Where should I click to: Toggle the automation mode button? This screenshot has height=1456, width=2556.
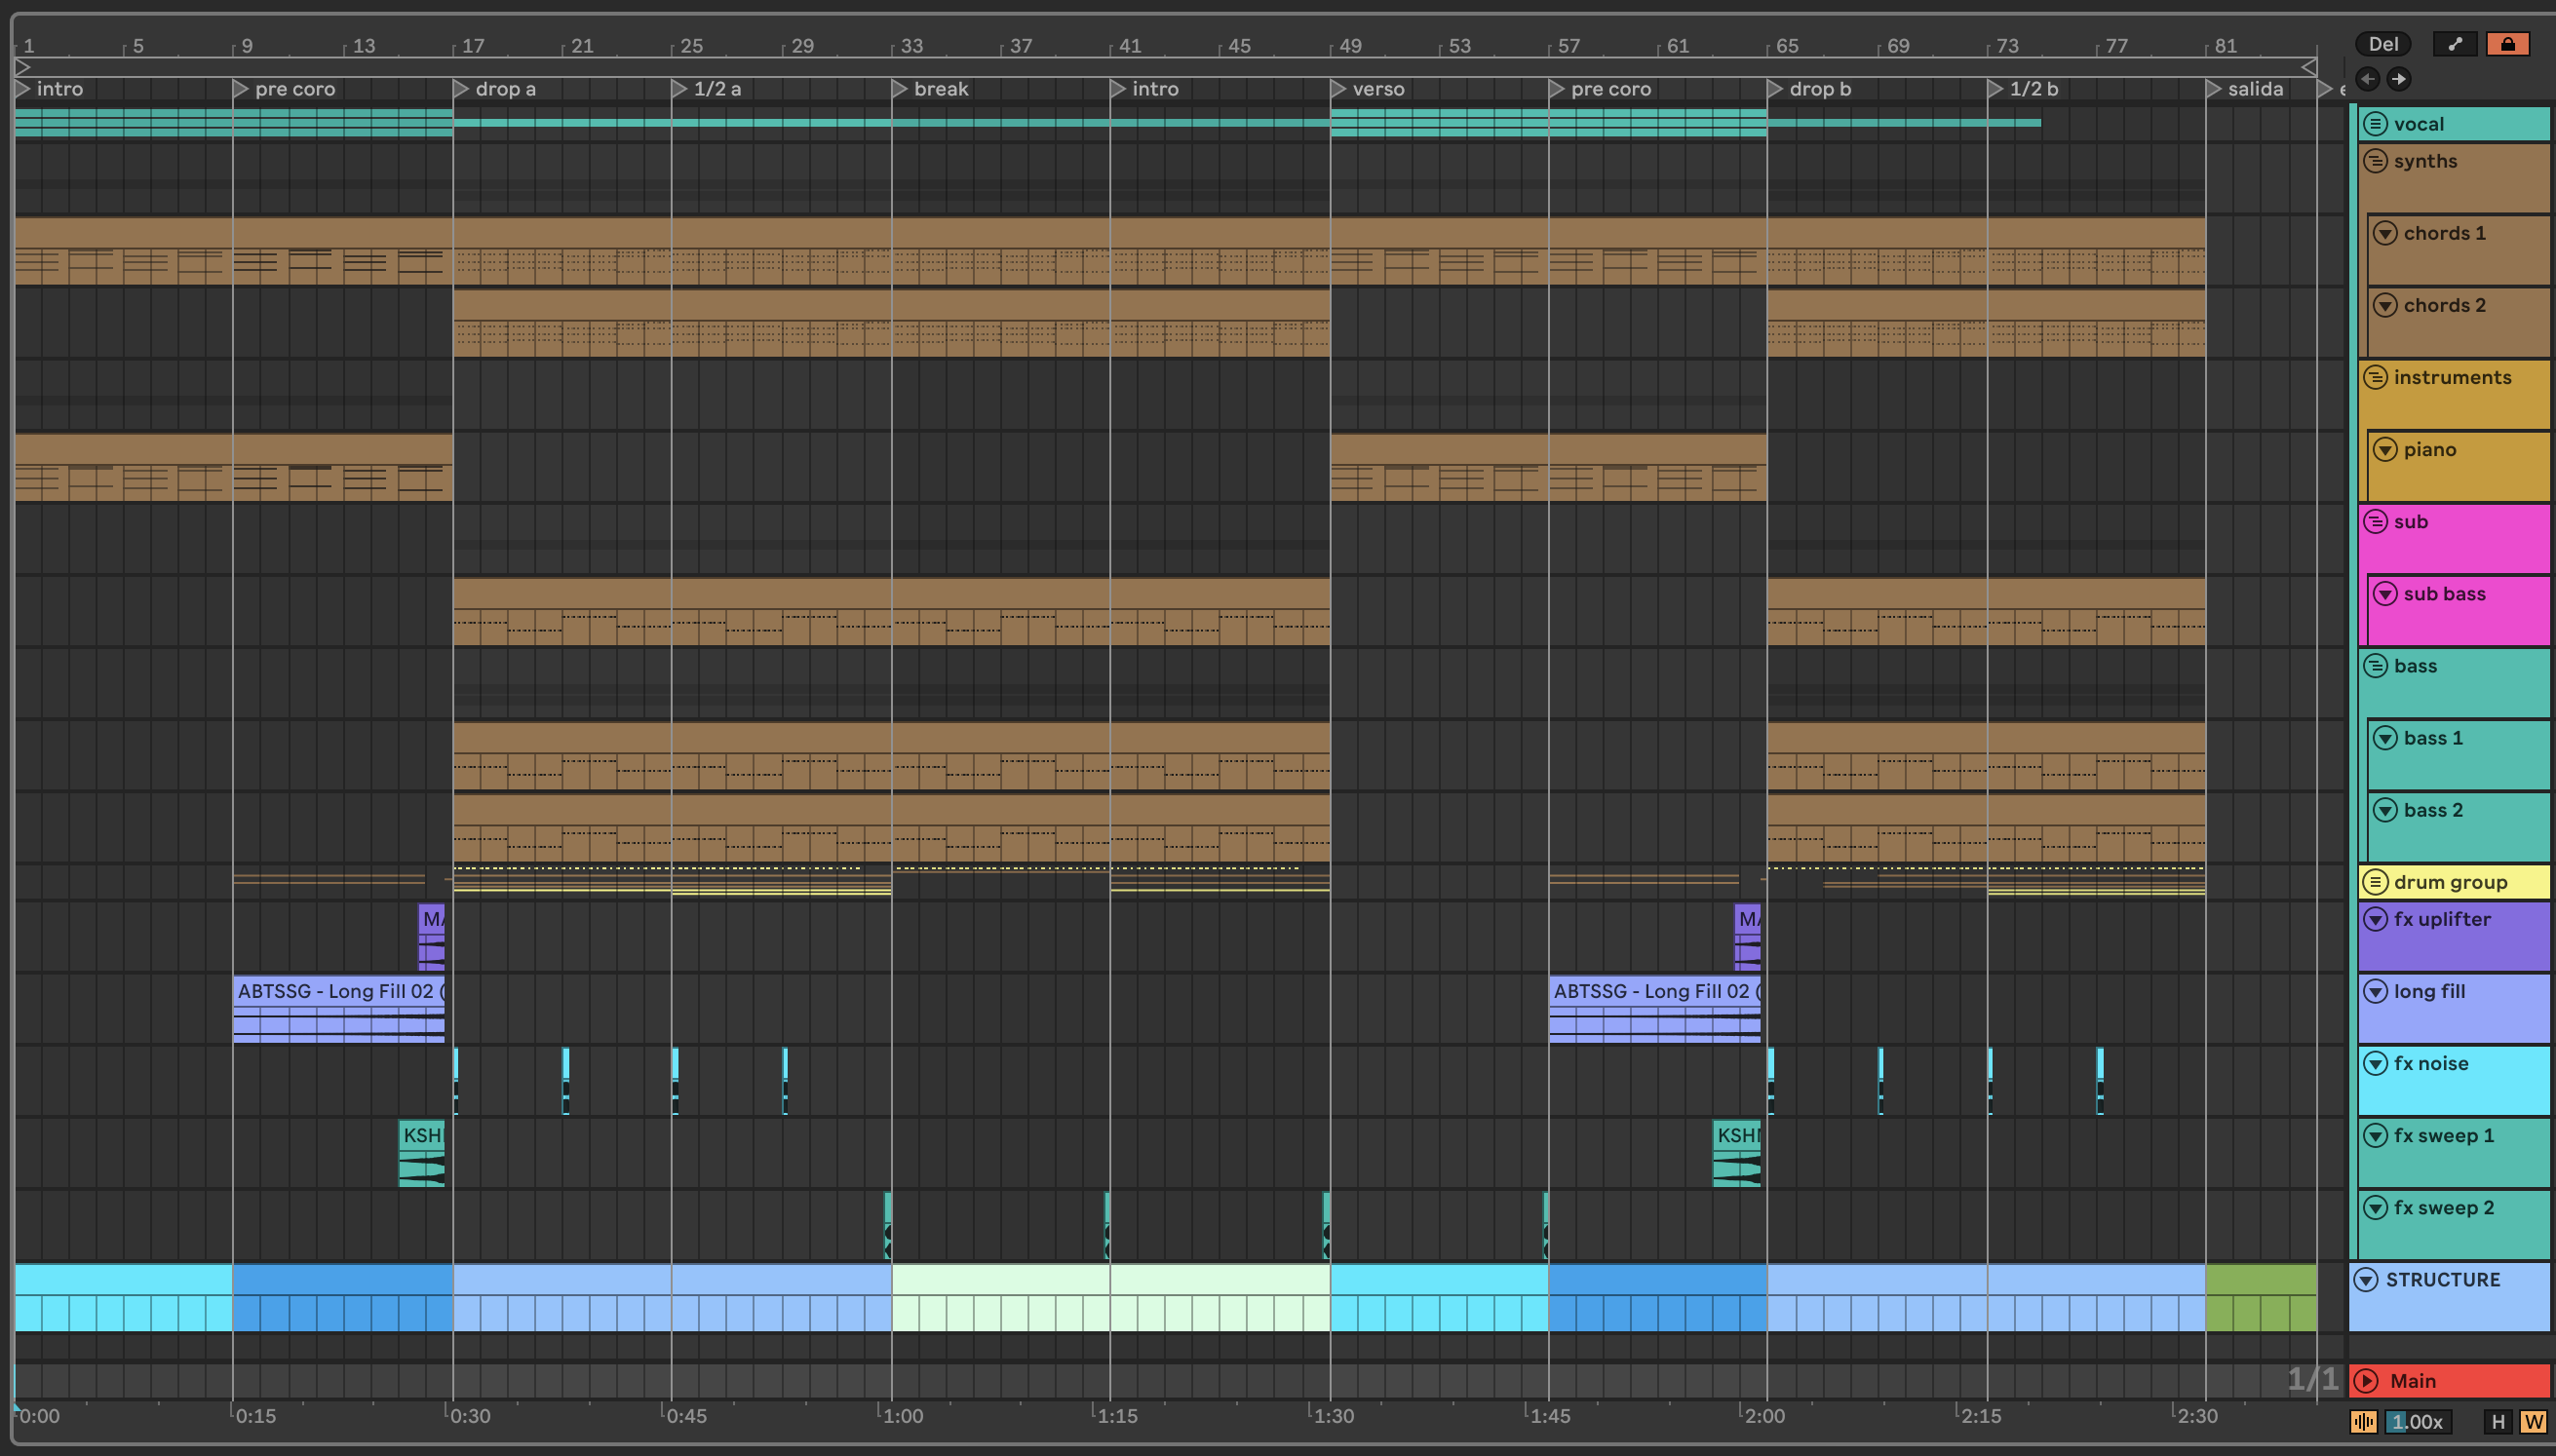tap(2454, 44)
